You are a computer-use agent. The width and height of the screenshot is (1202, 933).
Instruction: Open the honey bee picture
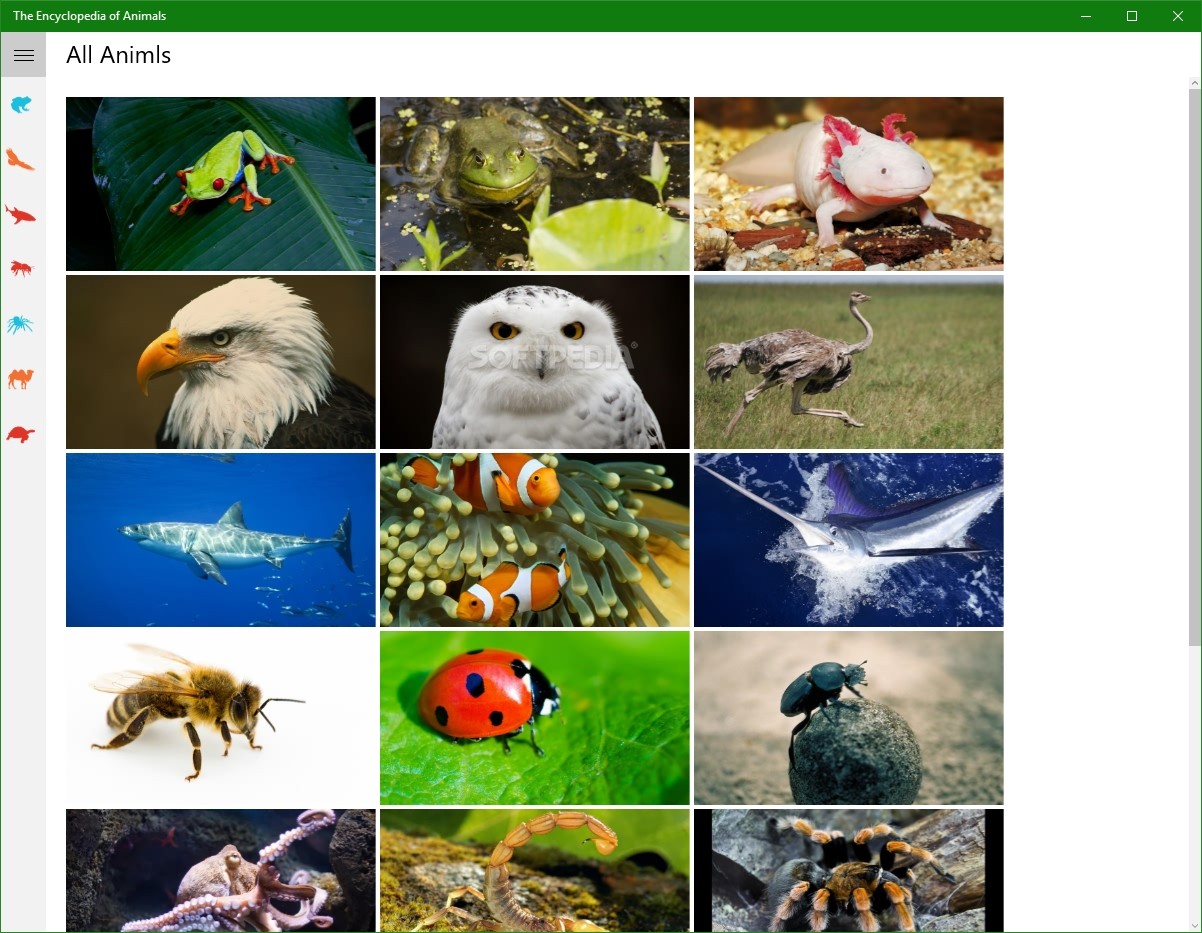[x=221, y=718]
